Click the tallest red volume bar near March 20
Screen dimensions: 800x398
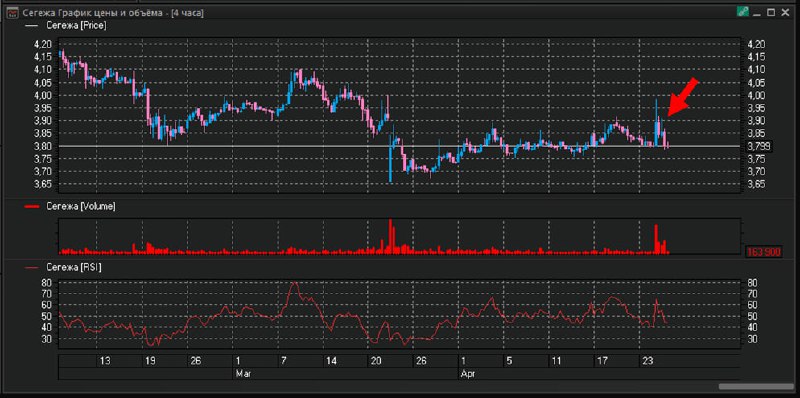tap(391, 236)
